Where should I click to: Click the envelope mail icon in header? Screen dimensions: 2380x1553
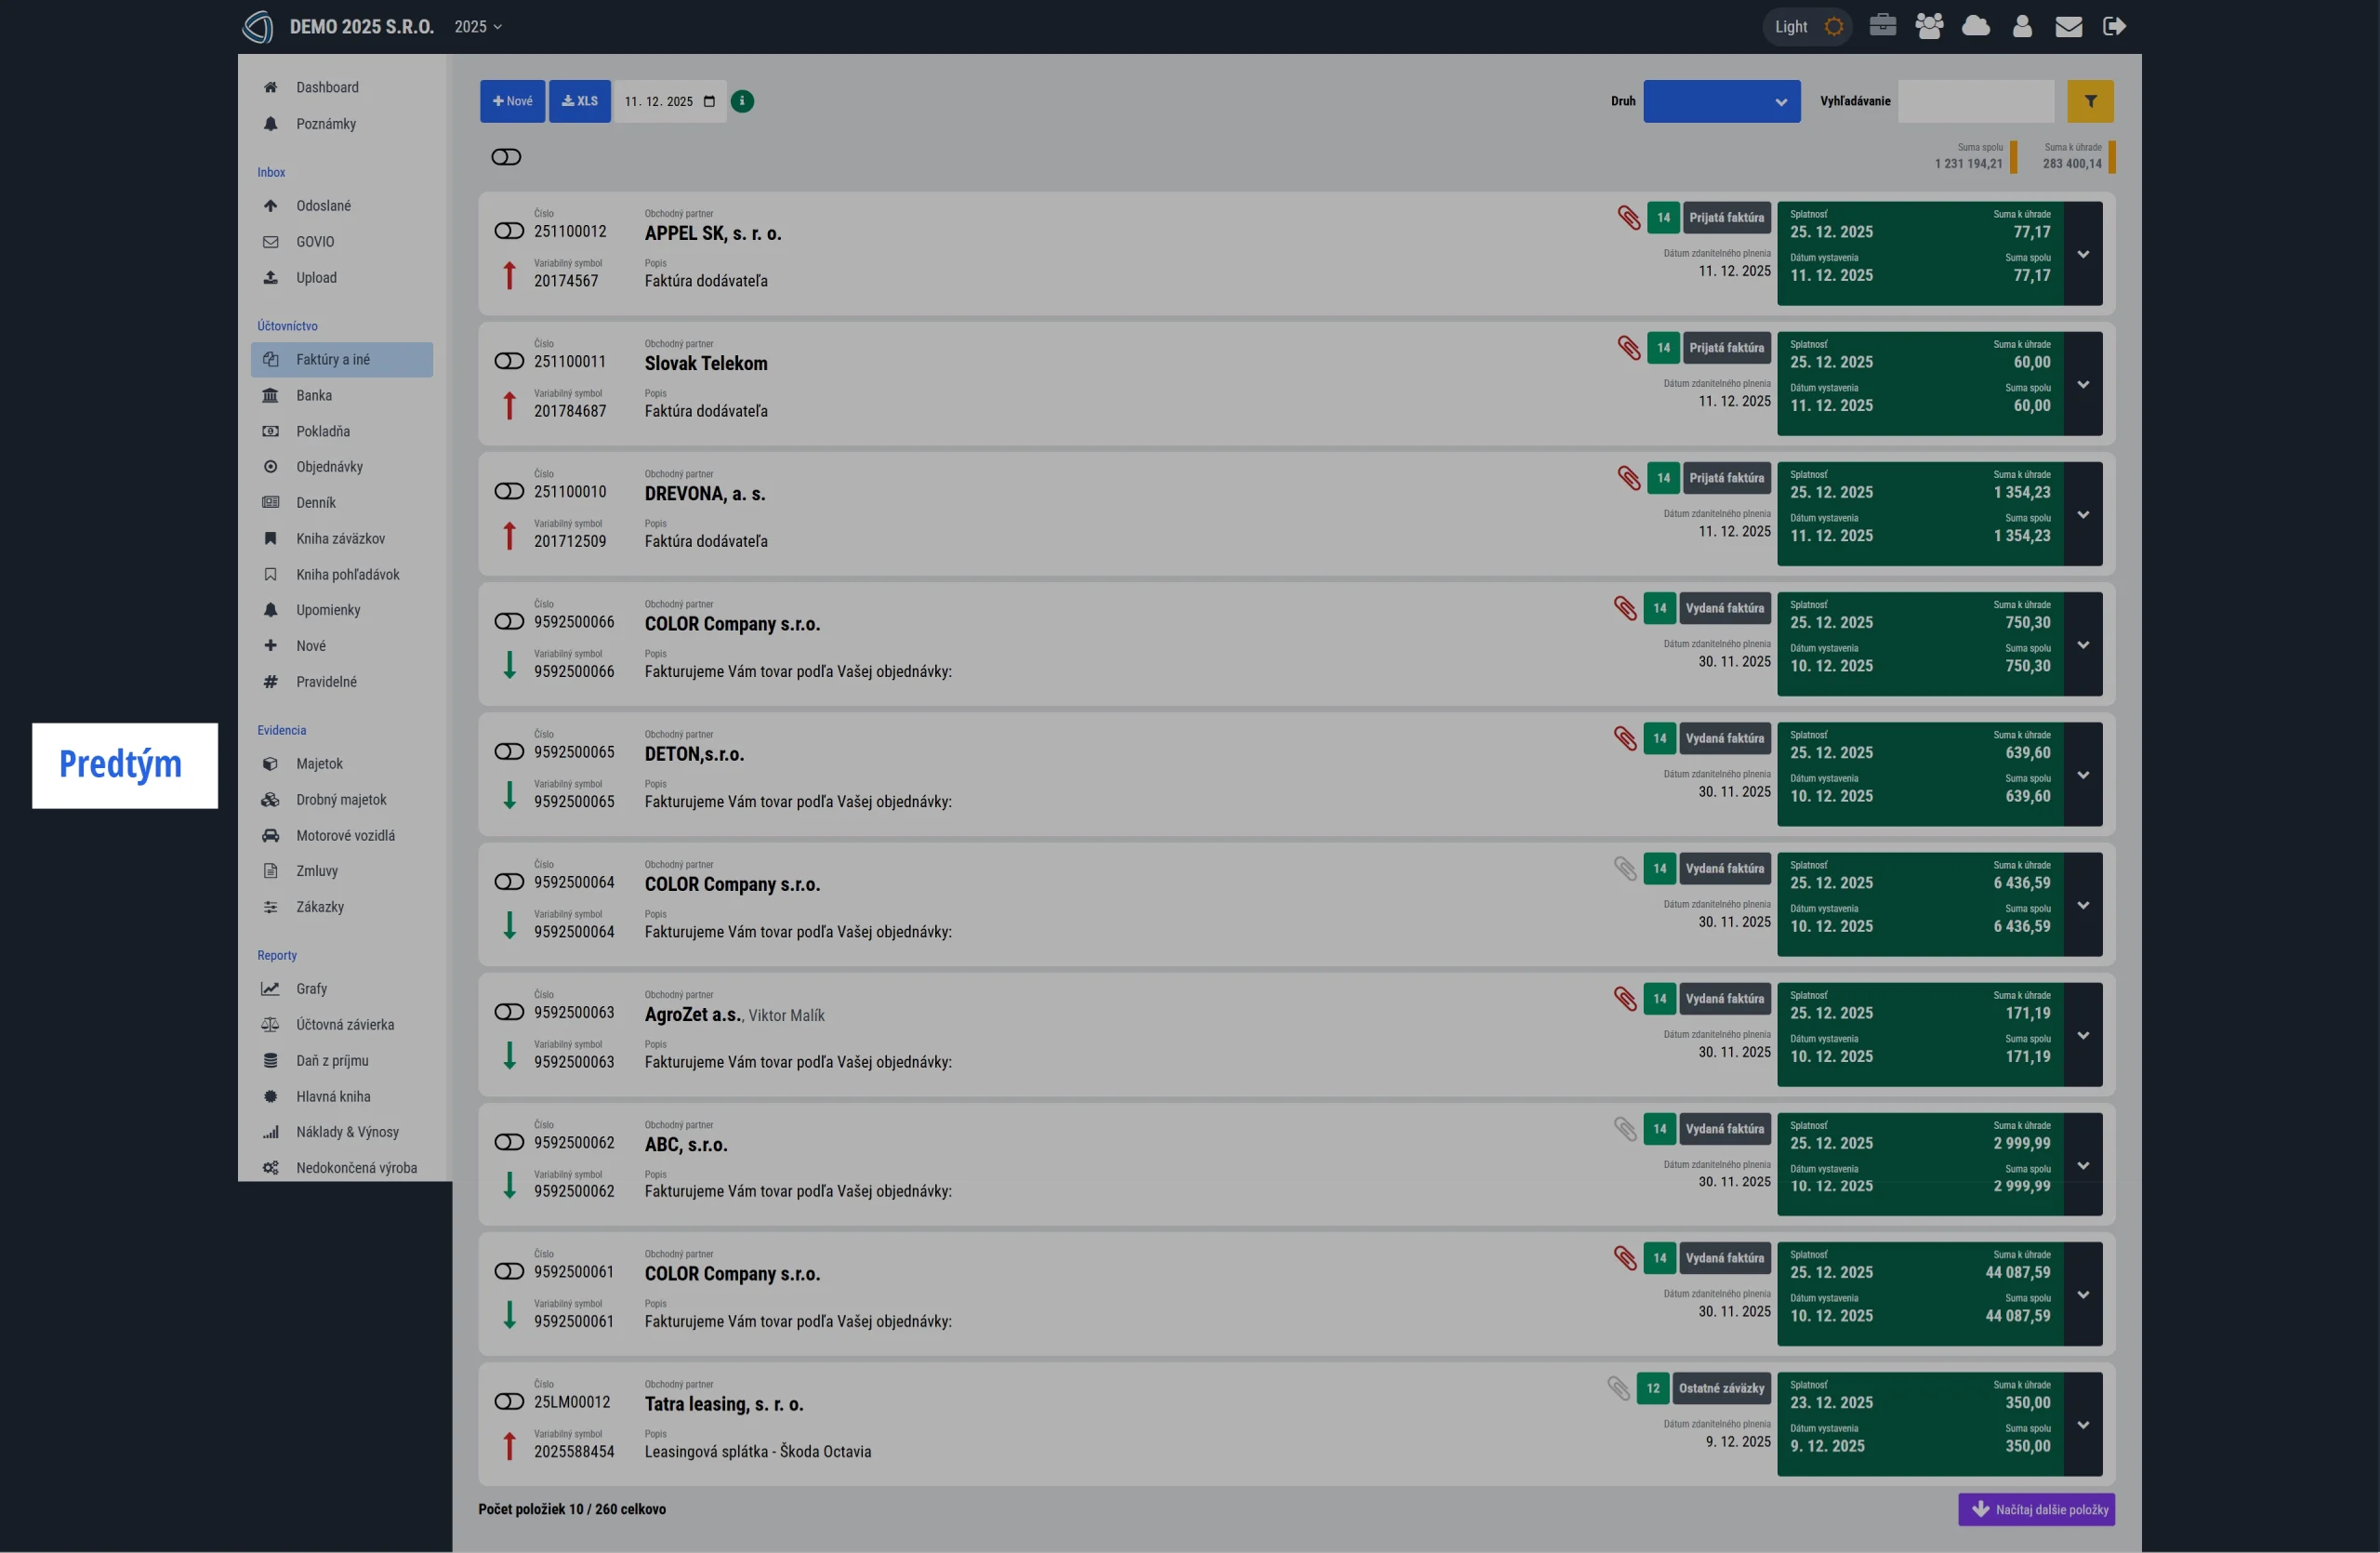tap(2068, 27)
